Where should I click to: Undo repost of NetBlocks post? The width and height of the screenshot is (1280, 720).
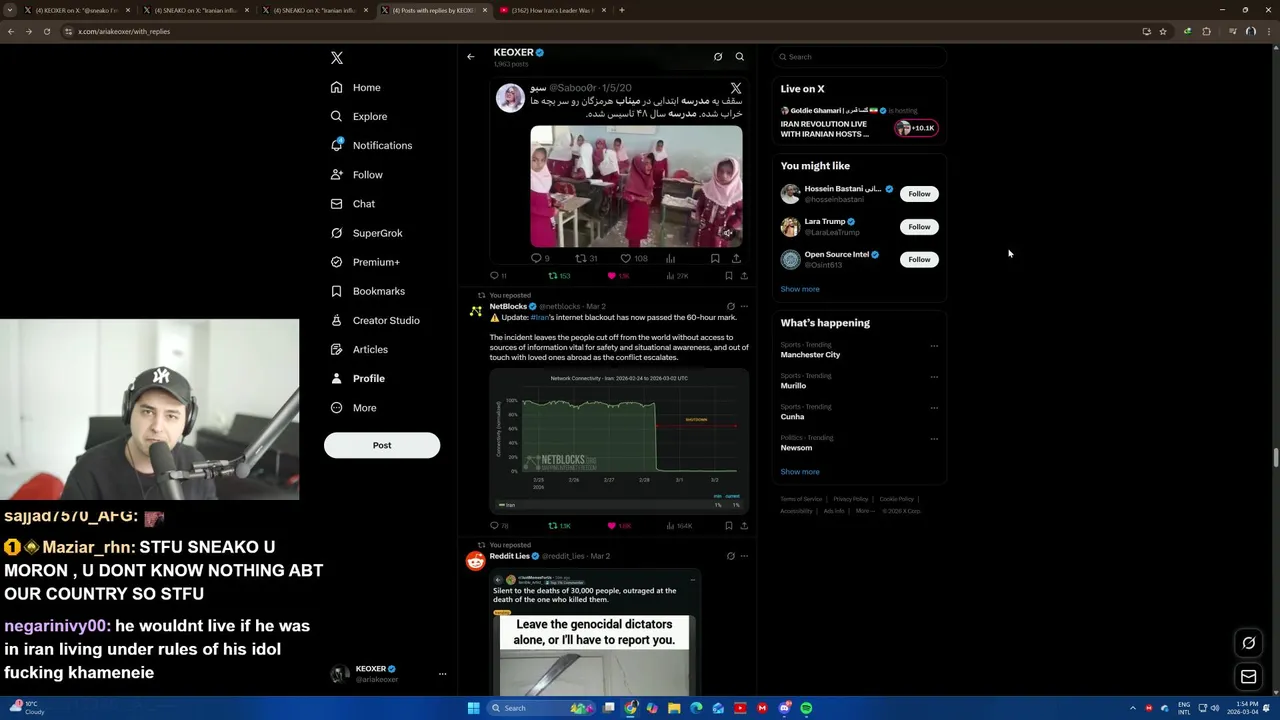point(559,526)
